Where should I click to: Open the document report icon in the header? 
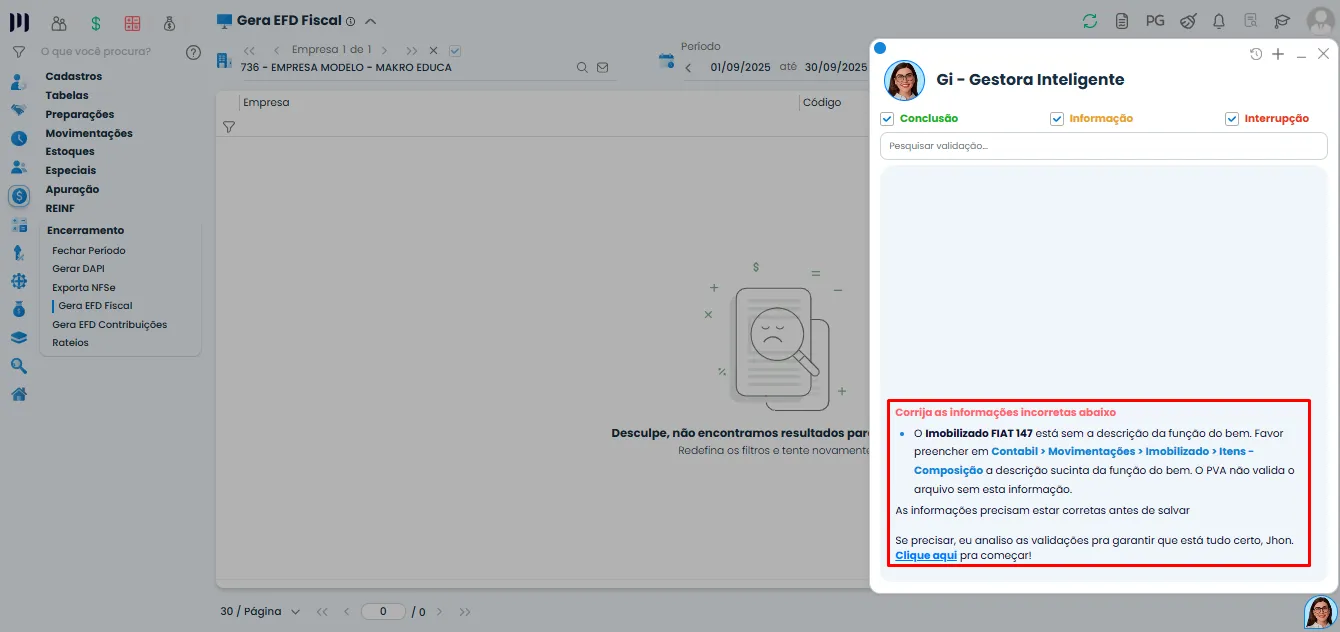click(1121, 19)
